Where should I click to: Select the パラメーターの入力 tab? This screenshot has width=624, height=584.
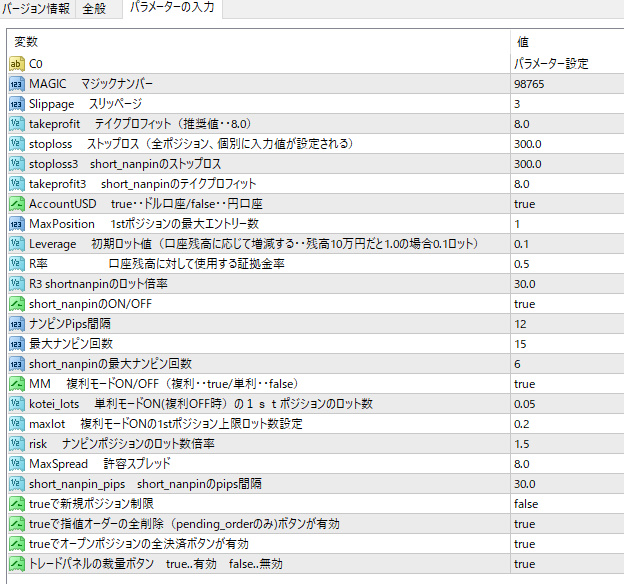172,8
